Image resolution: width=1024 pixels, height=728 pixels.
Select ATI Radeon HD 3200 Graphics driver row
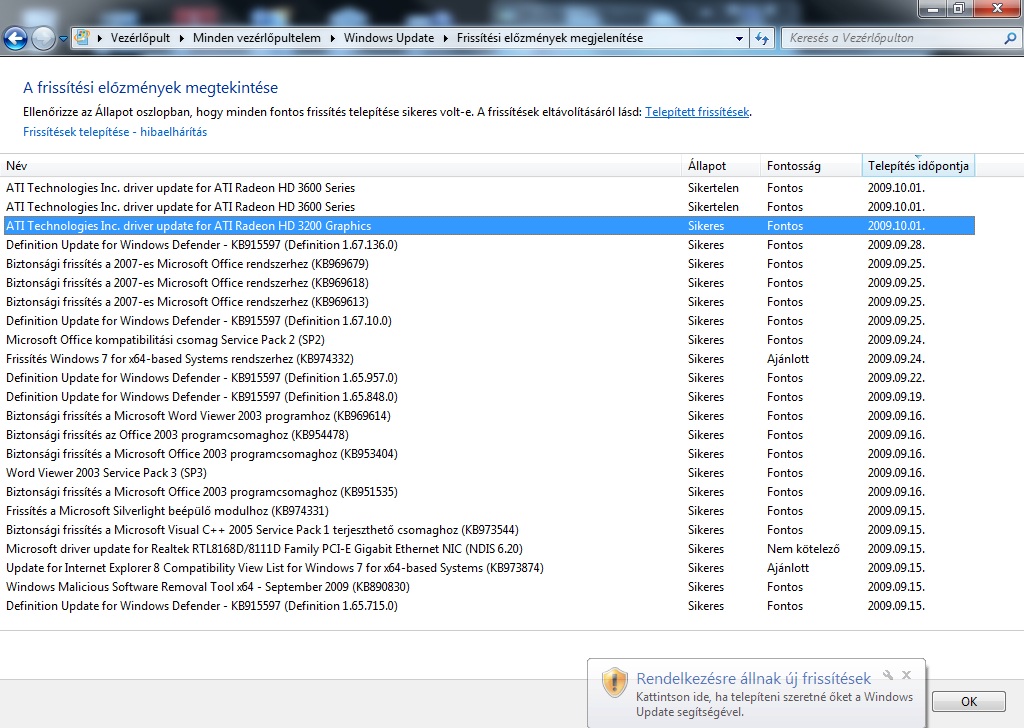pyautogui.click(x=489, y=226)
